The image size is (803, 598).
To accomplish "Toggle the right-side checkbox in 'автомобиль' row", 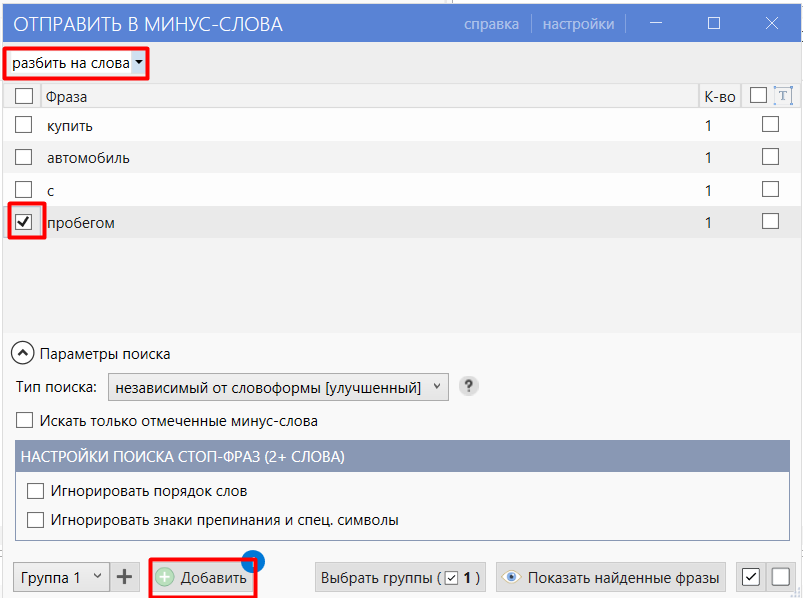I will 770,157.
